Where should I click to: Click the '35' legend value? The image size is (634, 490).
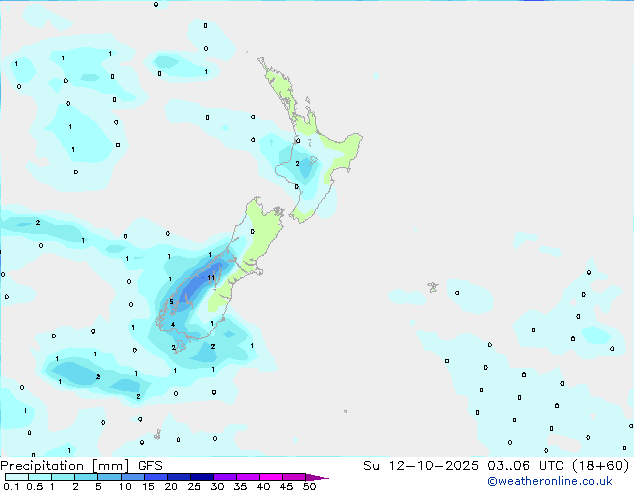click(x=240, y=486)
